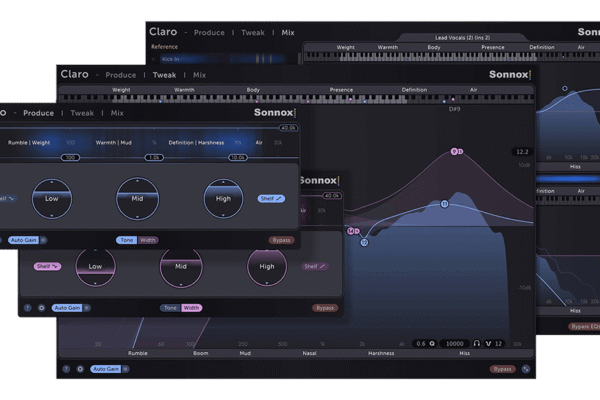
Task: Open help in the Tweak window footer
Action: [x=66, y=369]
